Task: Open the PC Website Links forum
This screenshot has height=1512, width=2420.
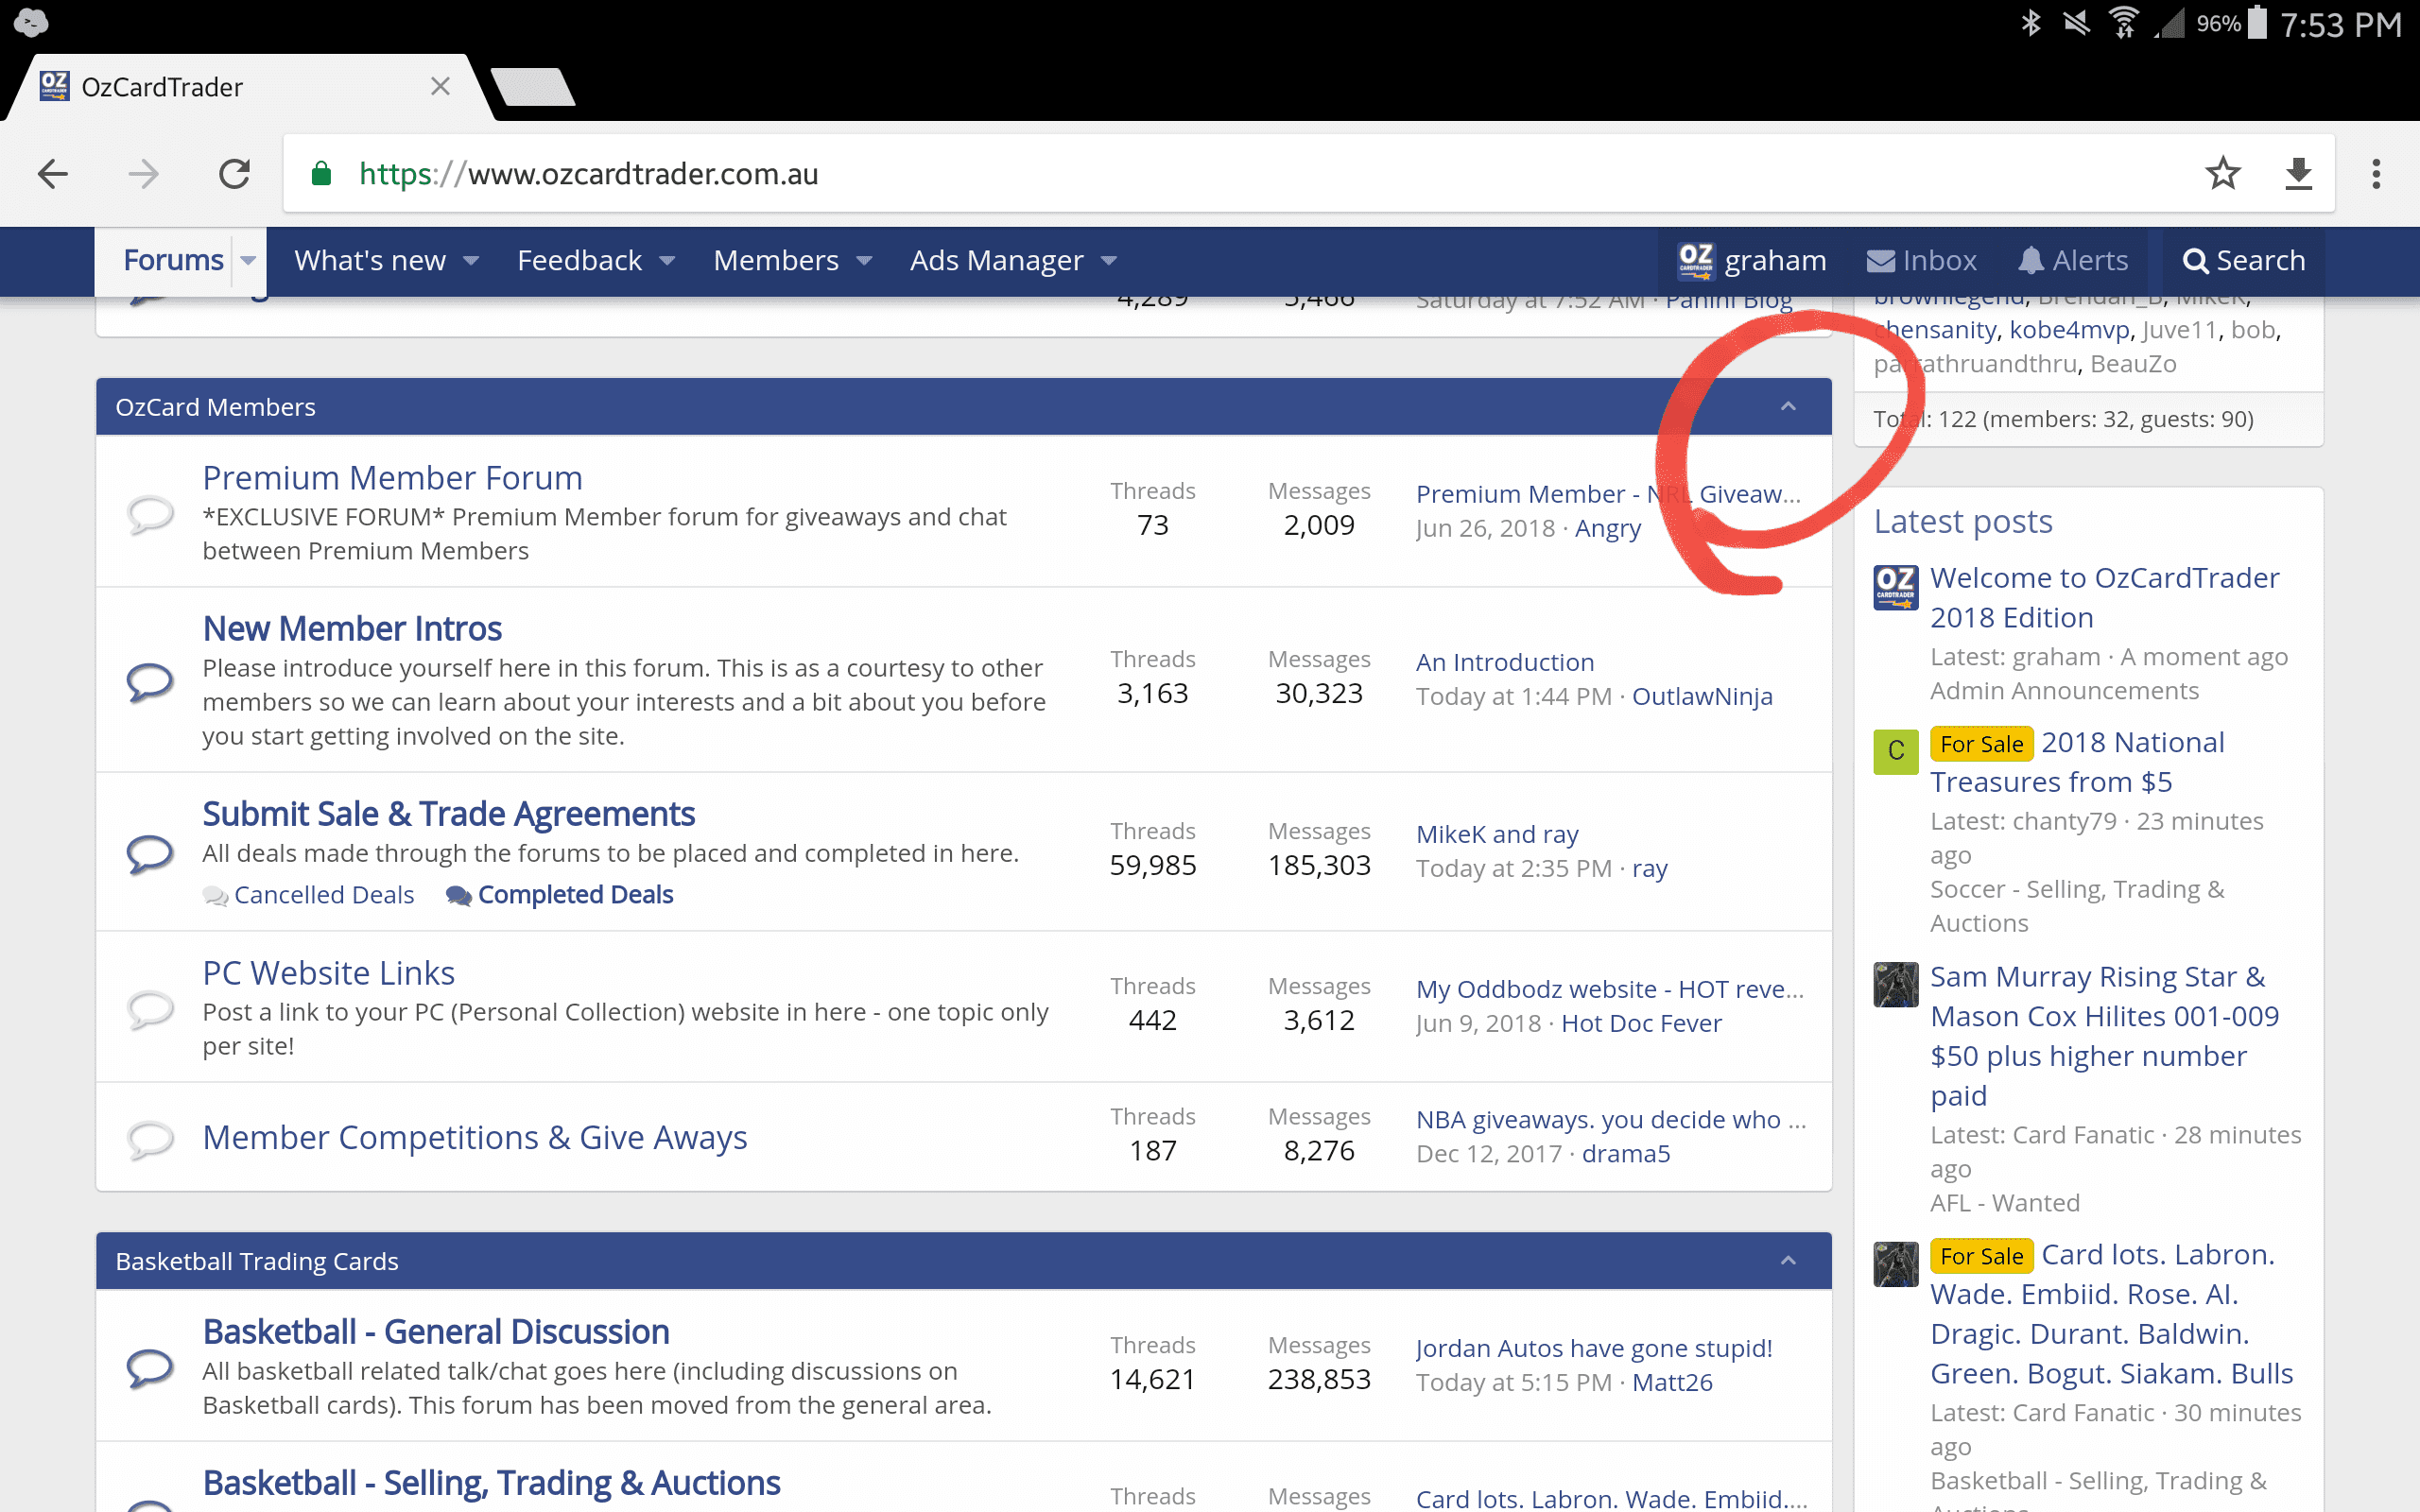Action: (x=328, y=973)
